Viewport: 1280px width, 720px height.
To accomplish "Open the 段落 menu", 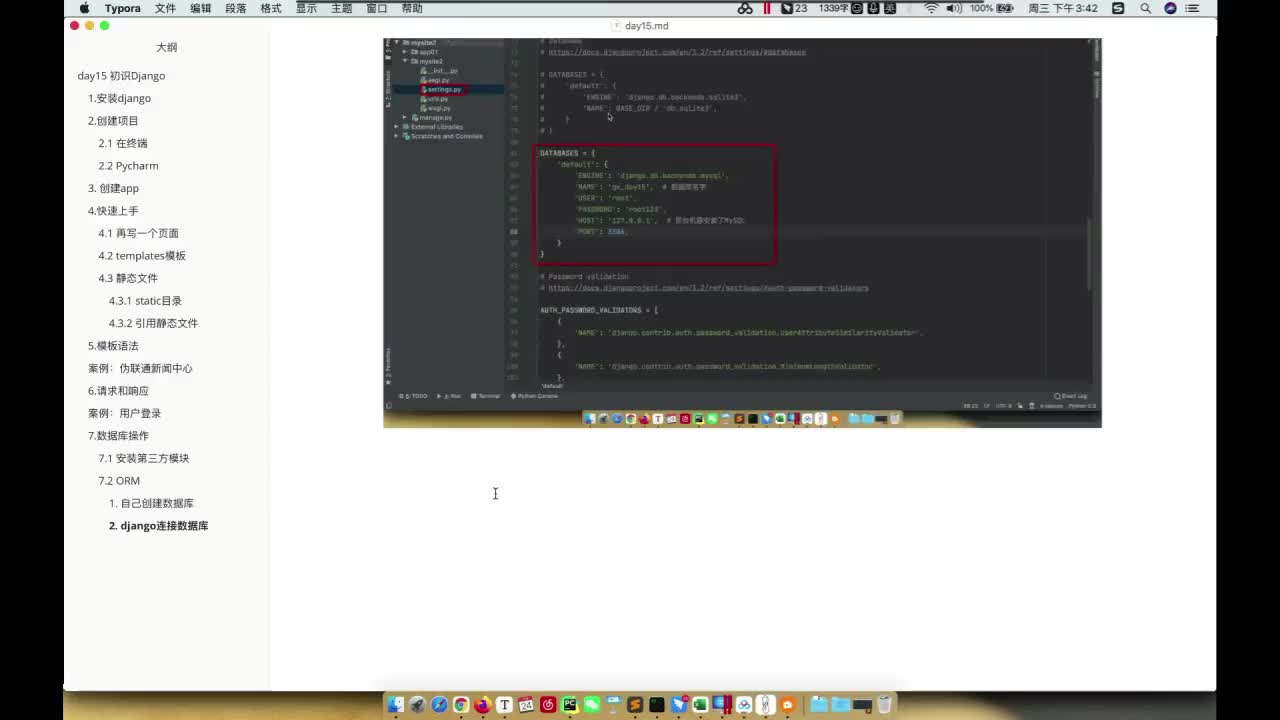I will pyautogui.click(x=235, y=8).
